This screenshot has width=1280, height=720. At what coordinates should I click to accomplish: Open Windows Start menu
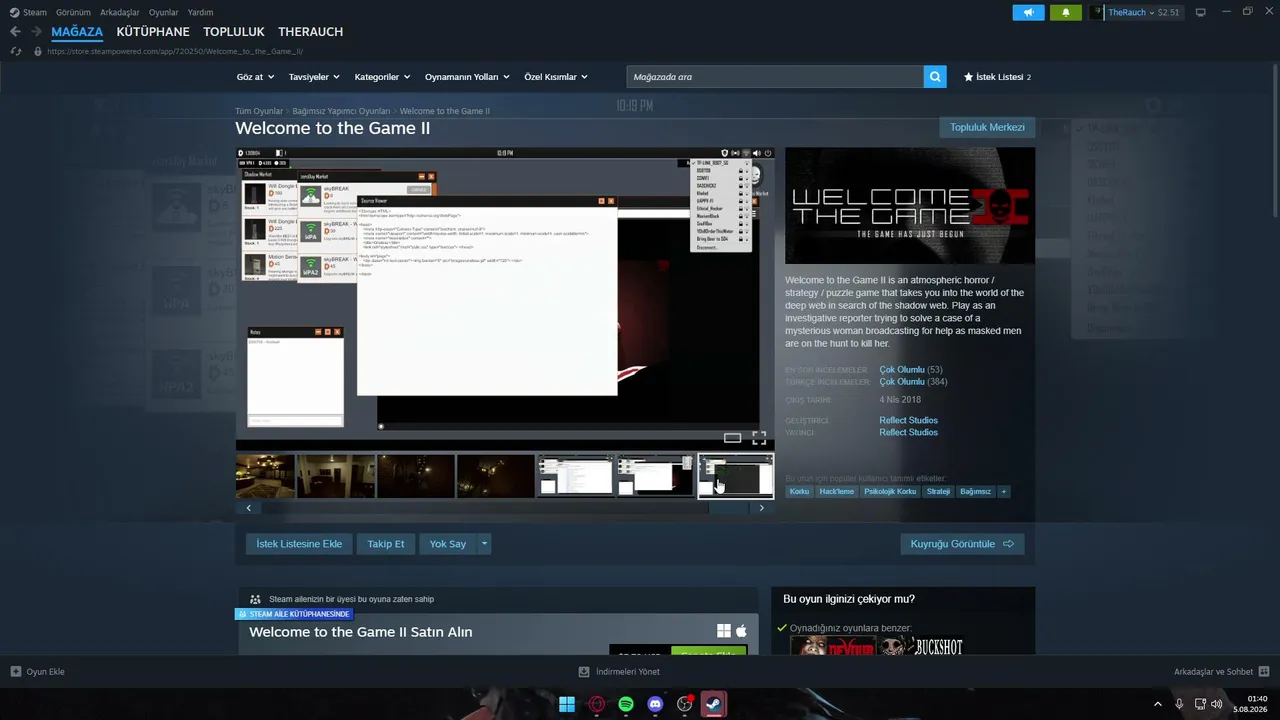coord(567,704)
